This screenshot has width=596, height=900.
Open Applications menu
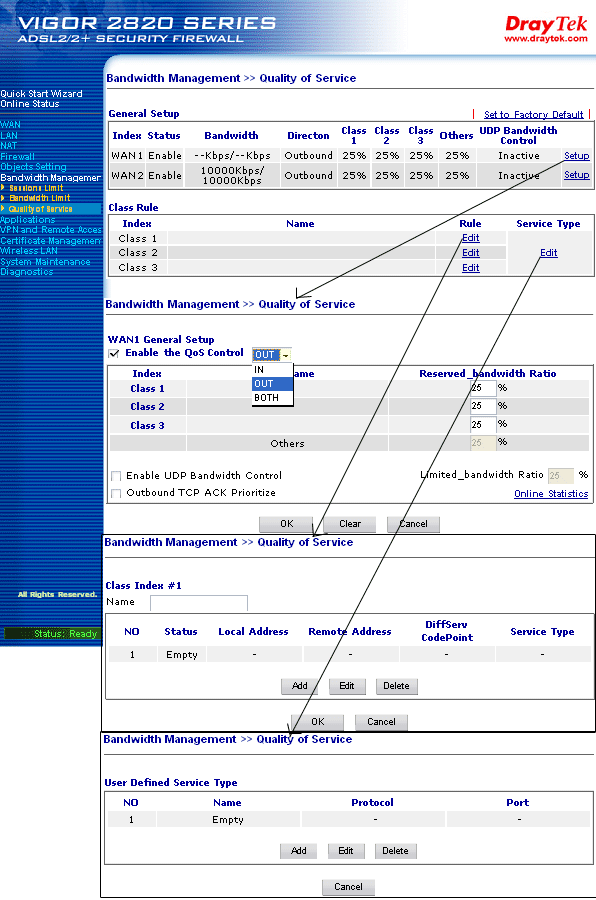28,220
